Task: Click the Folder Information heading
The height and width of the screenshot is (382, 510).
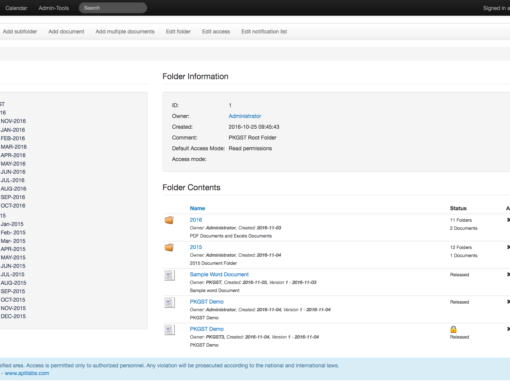Action: 195,76
